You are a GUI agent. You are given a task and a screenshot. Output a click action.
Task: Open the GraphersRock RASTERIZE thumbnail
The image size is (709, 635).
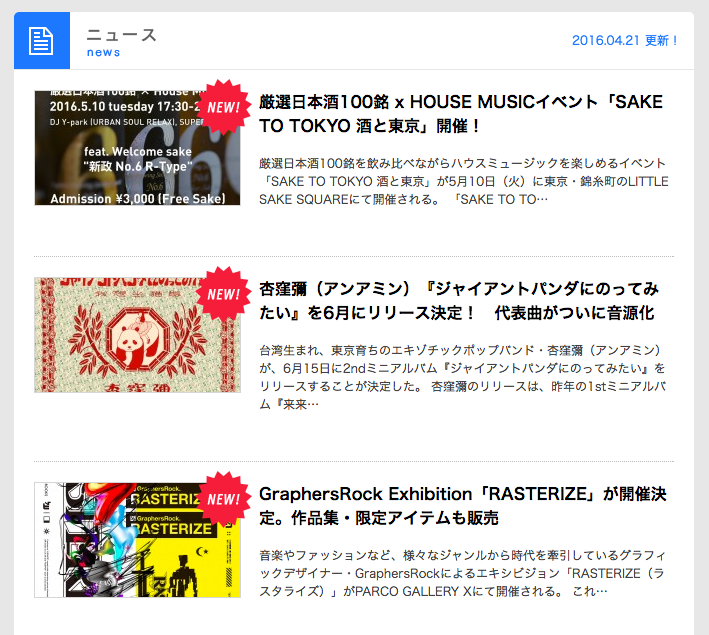(137, 540)
